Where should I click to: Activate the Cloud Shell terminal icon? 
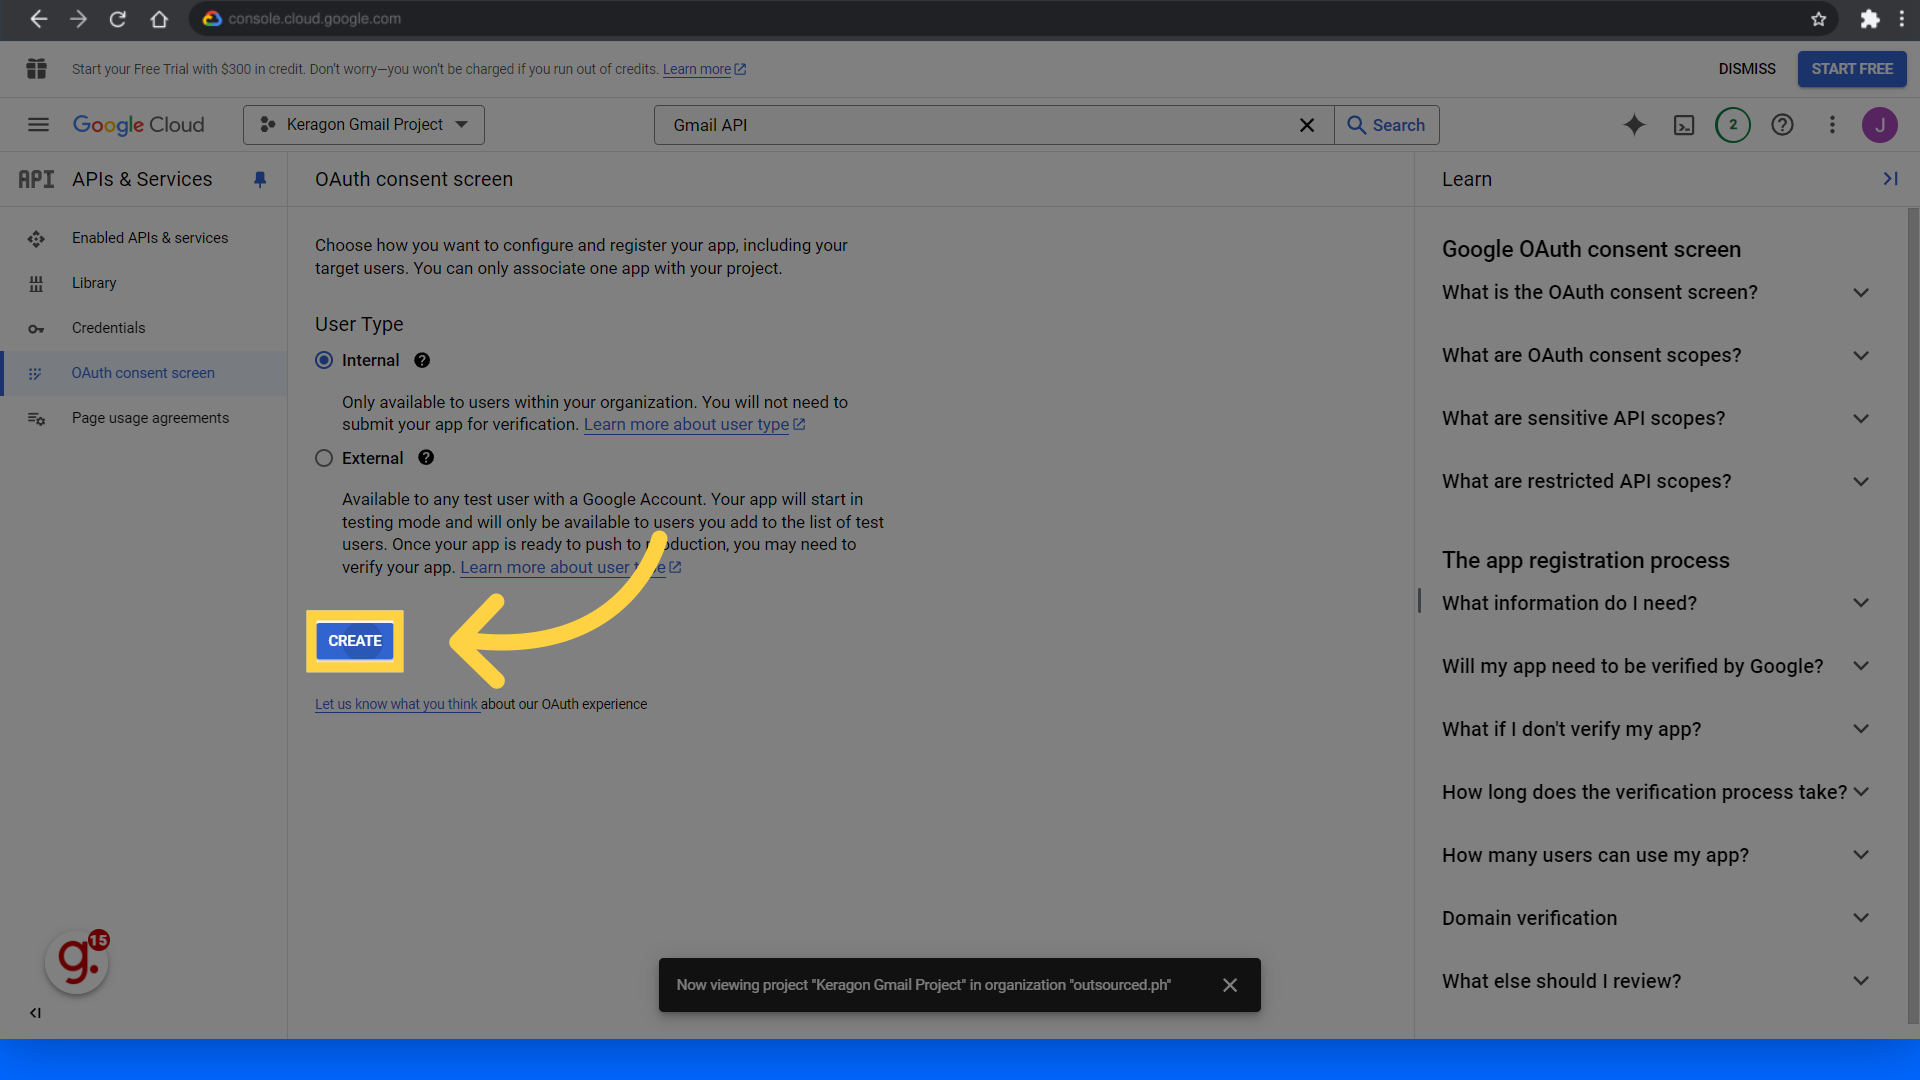pyautogui.click(x=1684, y=125)
